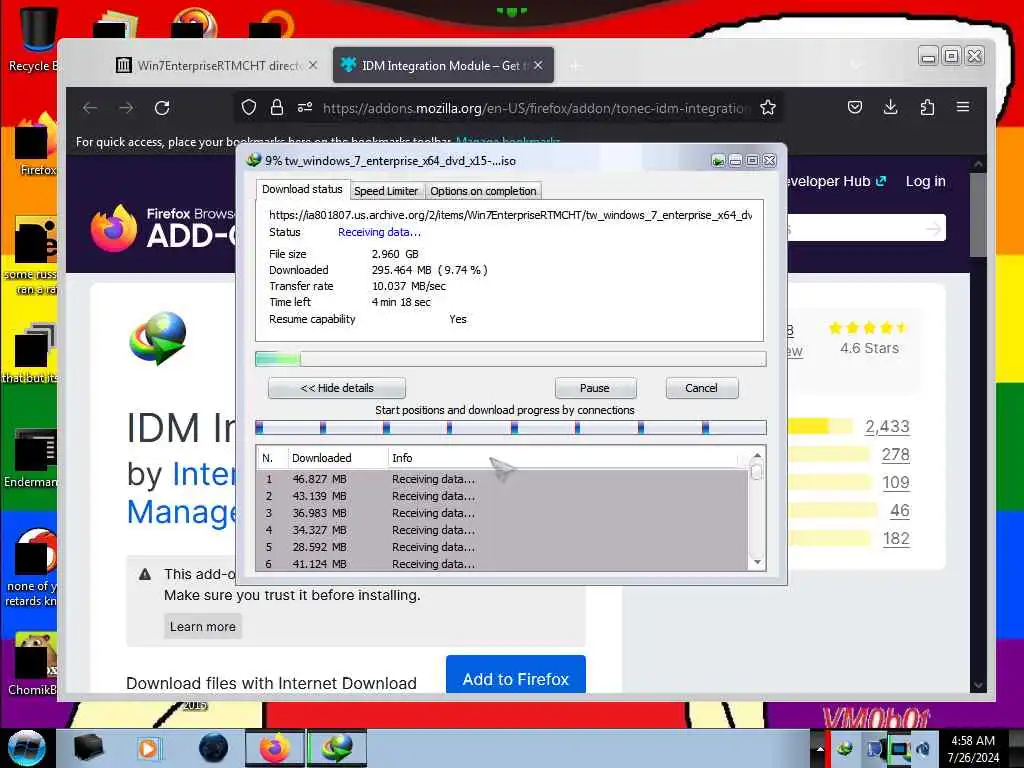Screen dimensions: 1024x768
Task: Open Firefox downloads panel
Action: pyautogui.click(x=890, y=107)
